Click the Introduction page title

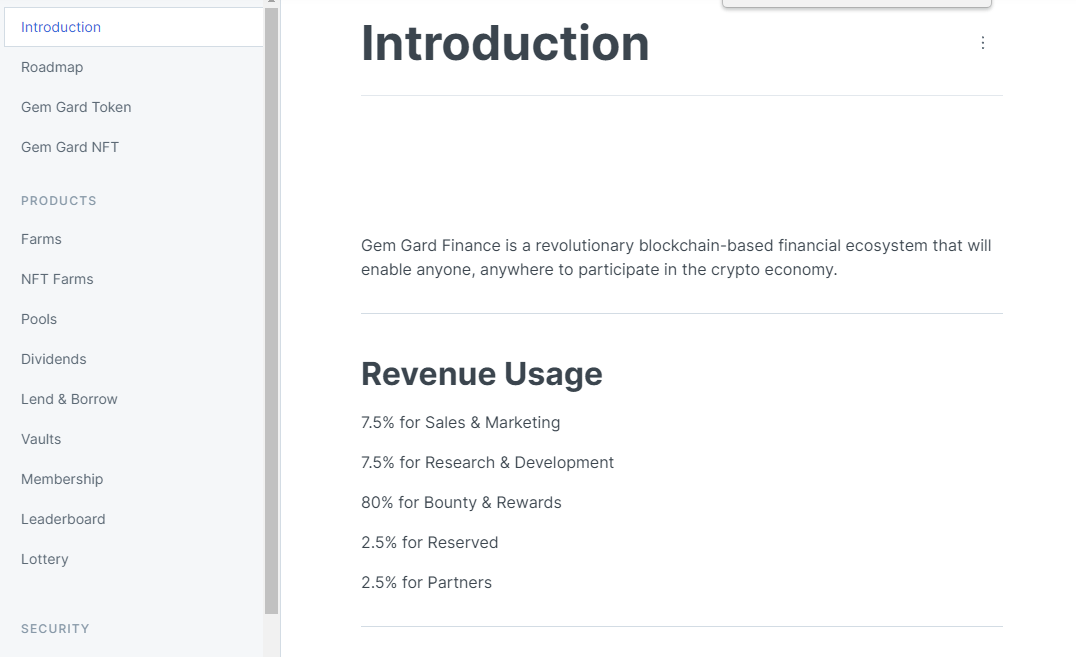[x=505, y=43]
